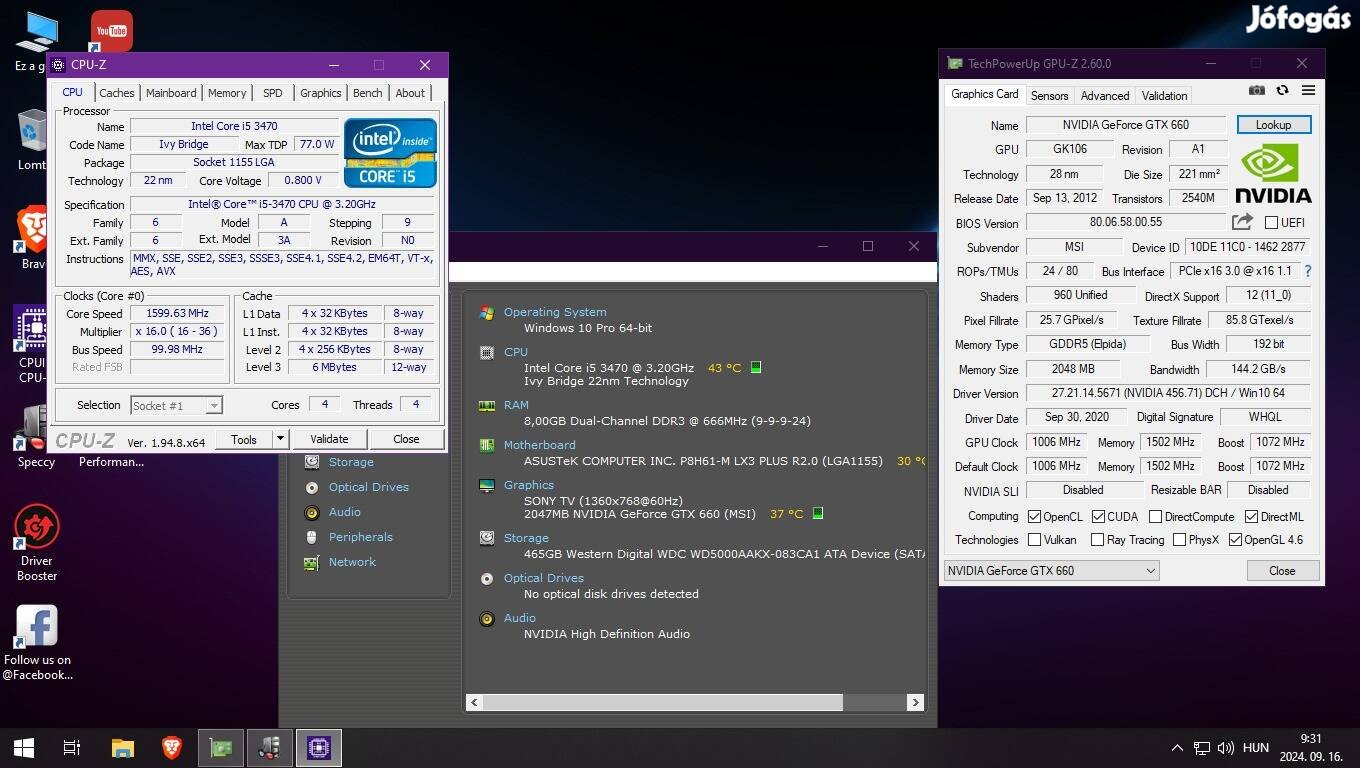Open File Explorer from the taskbar

[x=122, y=747]
